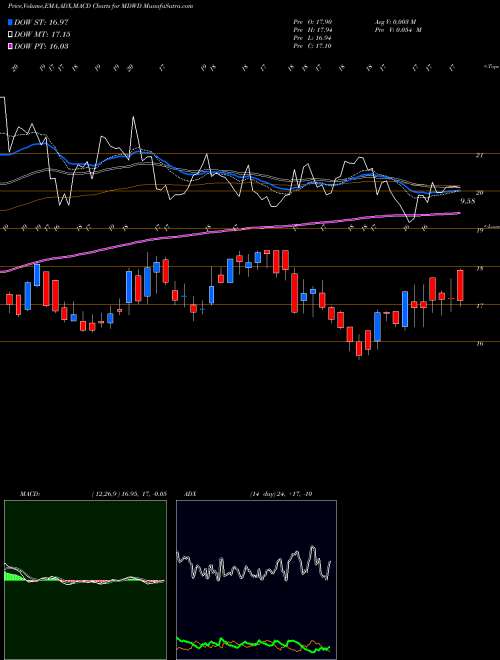Screen dimensions: 500x660
Task: Click the price axis label 19
Action: pyautogui.click(x=479, y=231)
